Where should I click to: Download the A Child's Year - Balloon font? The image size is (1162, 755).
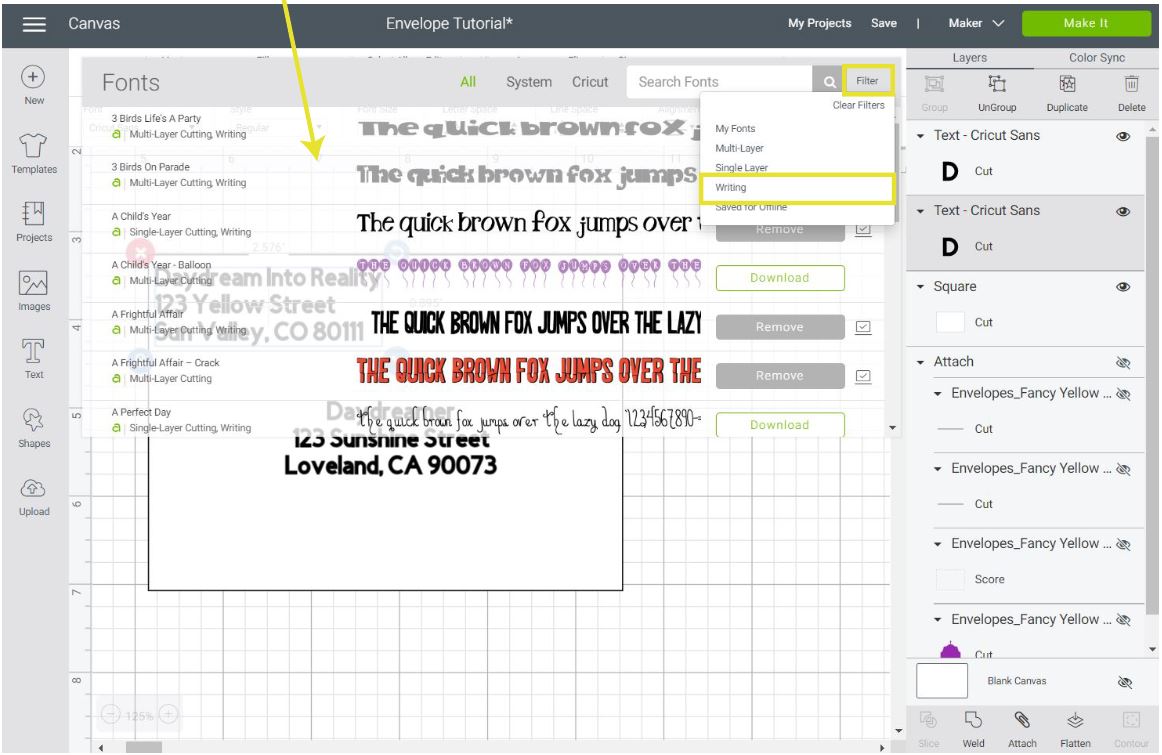click(780, 278)
